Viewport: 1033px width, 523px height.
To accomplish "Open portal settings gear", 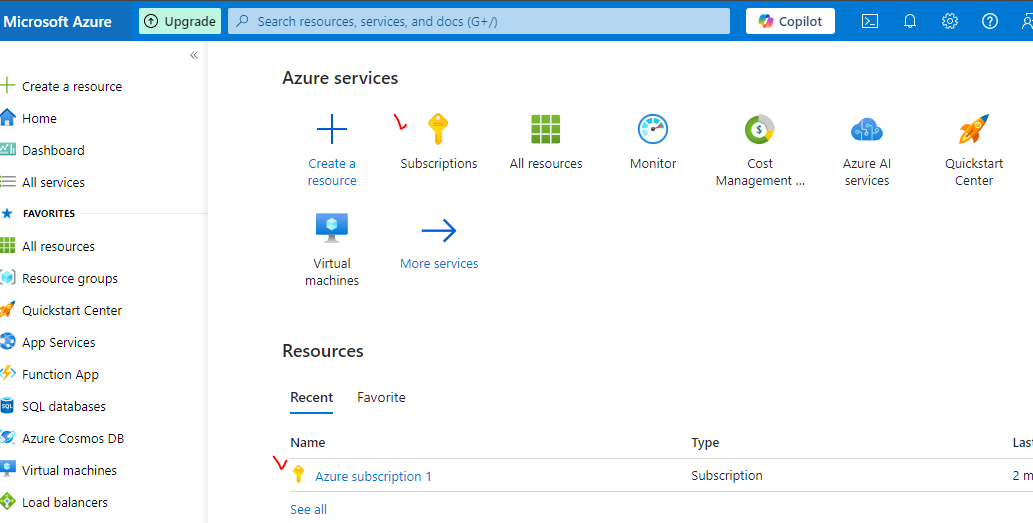I will (949, 21).
